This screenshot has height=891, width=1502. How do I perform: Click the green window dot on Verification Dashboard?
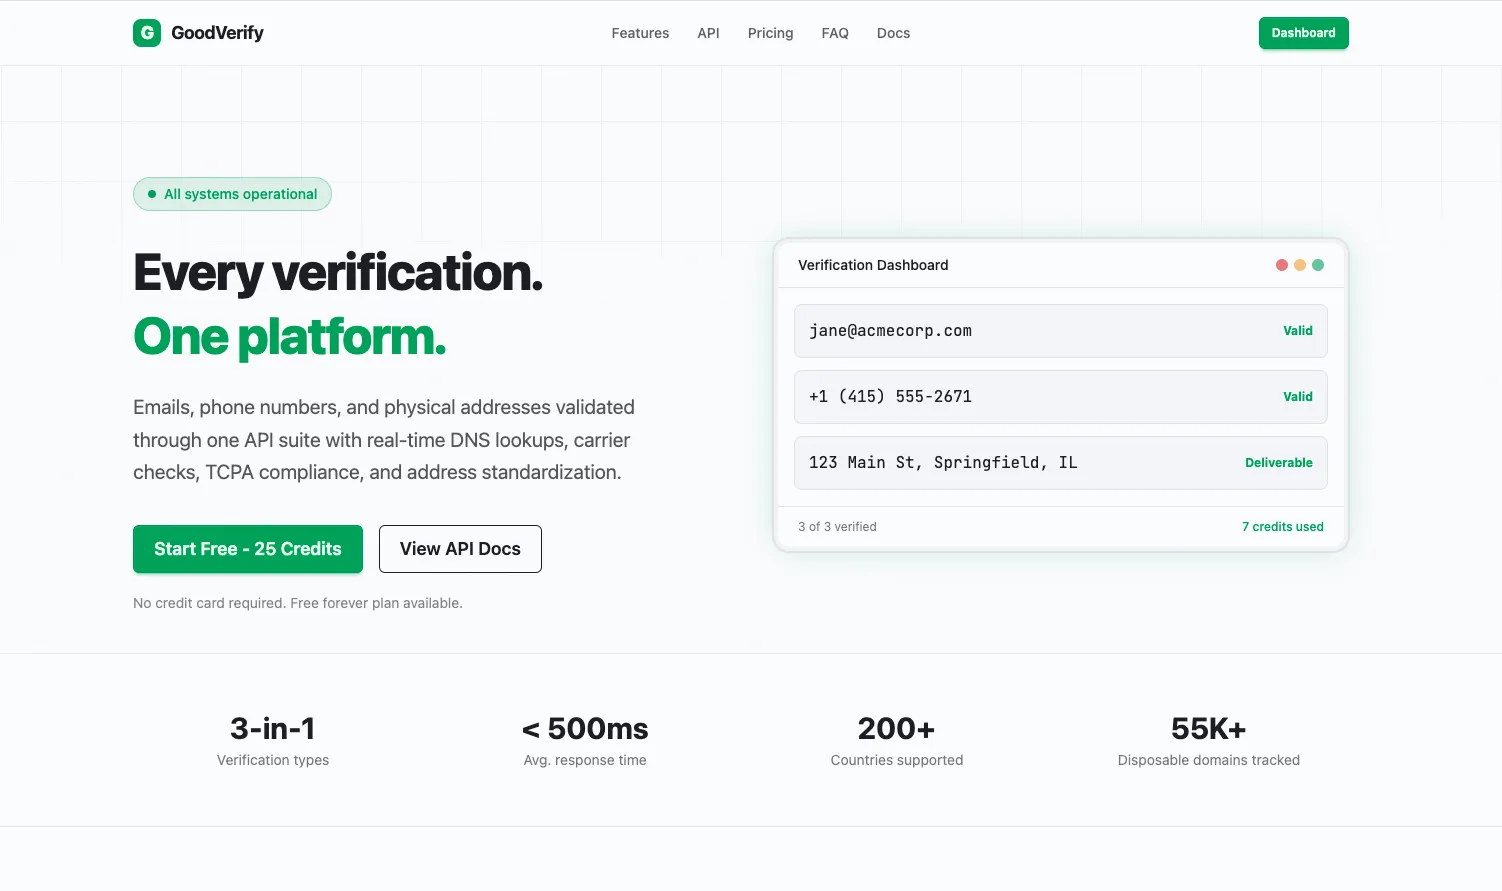pos(1318,265)
